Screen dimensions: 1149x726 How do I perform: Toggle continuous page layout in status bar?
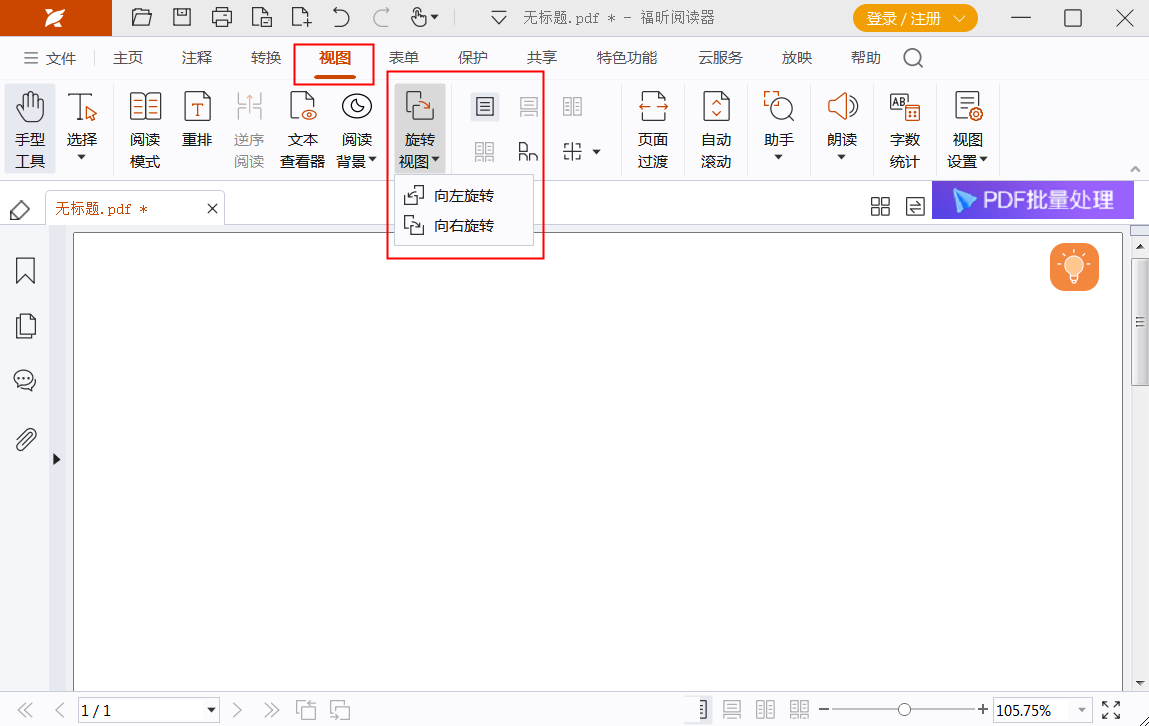tap(732, 708)
